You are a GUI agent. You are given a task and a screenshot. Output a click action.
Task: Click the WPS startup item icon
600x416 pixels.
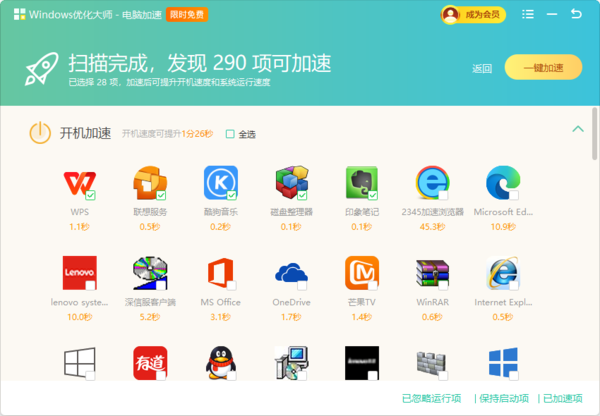tap(79, 183)
